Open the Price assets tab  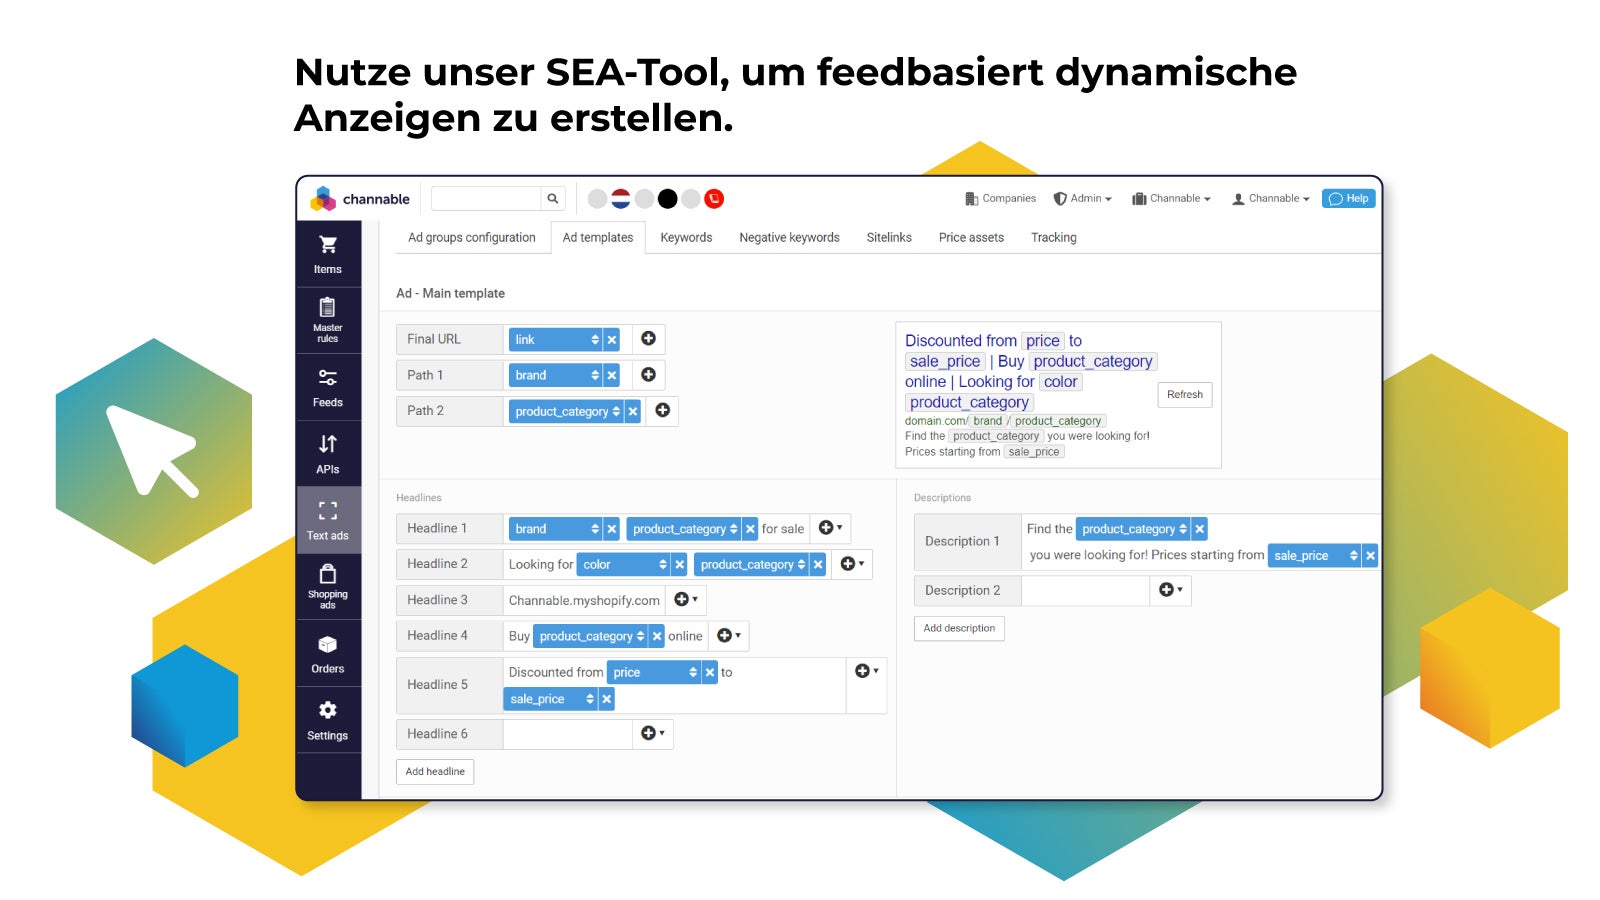(x=971, y=238)
